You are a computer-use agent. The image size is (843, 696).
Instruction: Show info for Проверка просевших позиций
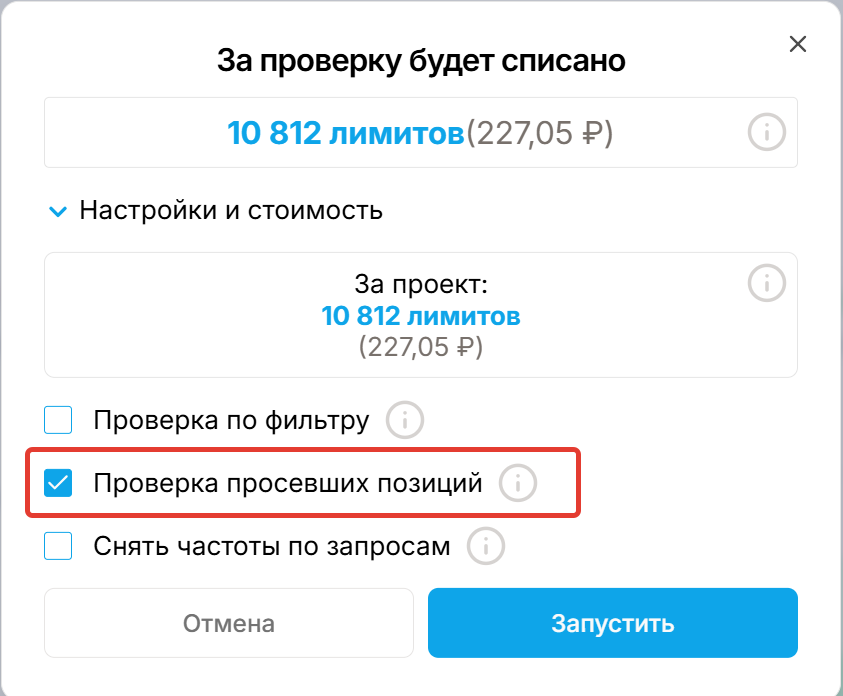pos(518,484)
